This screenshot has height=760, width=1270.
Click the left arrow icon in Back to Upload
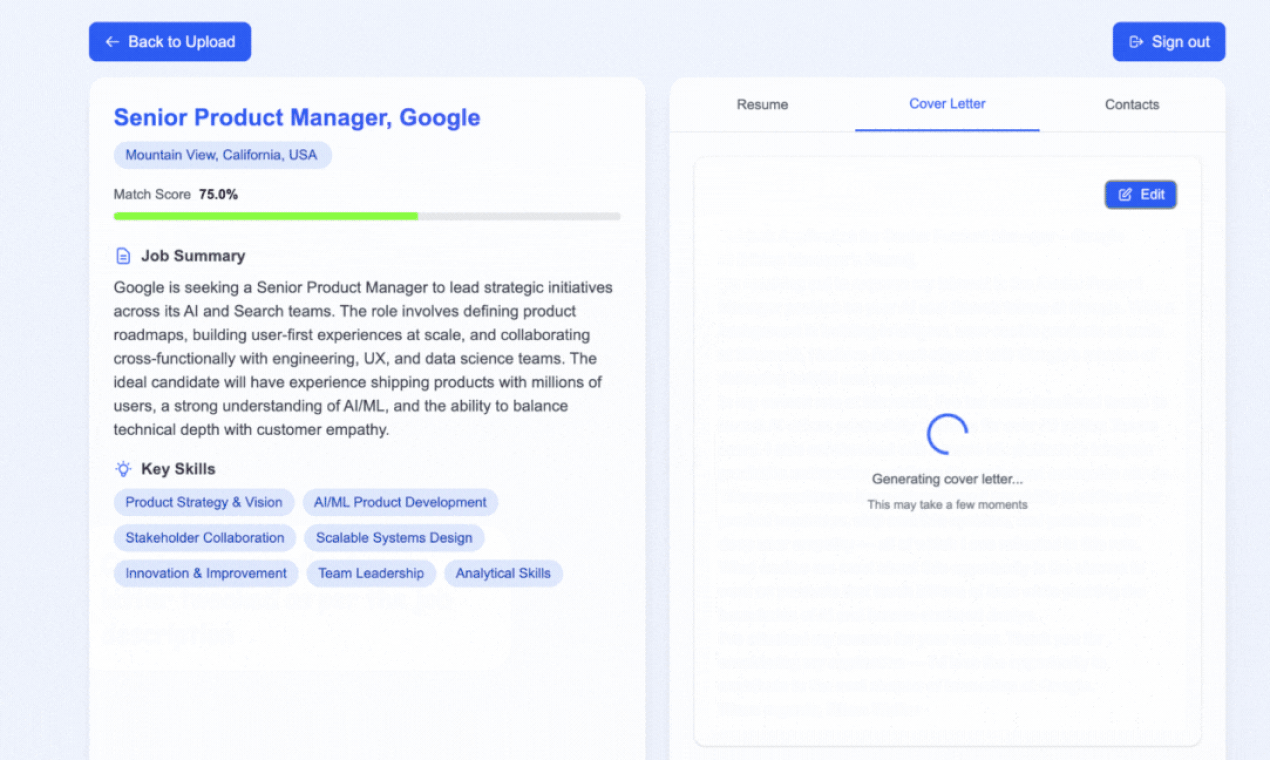(x=112, y=42)
